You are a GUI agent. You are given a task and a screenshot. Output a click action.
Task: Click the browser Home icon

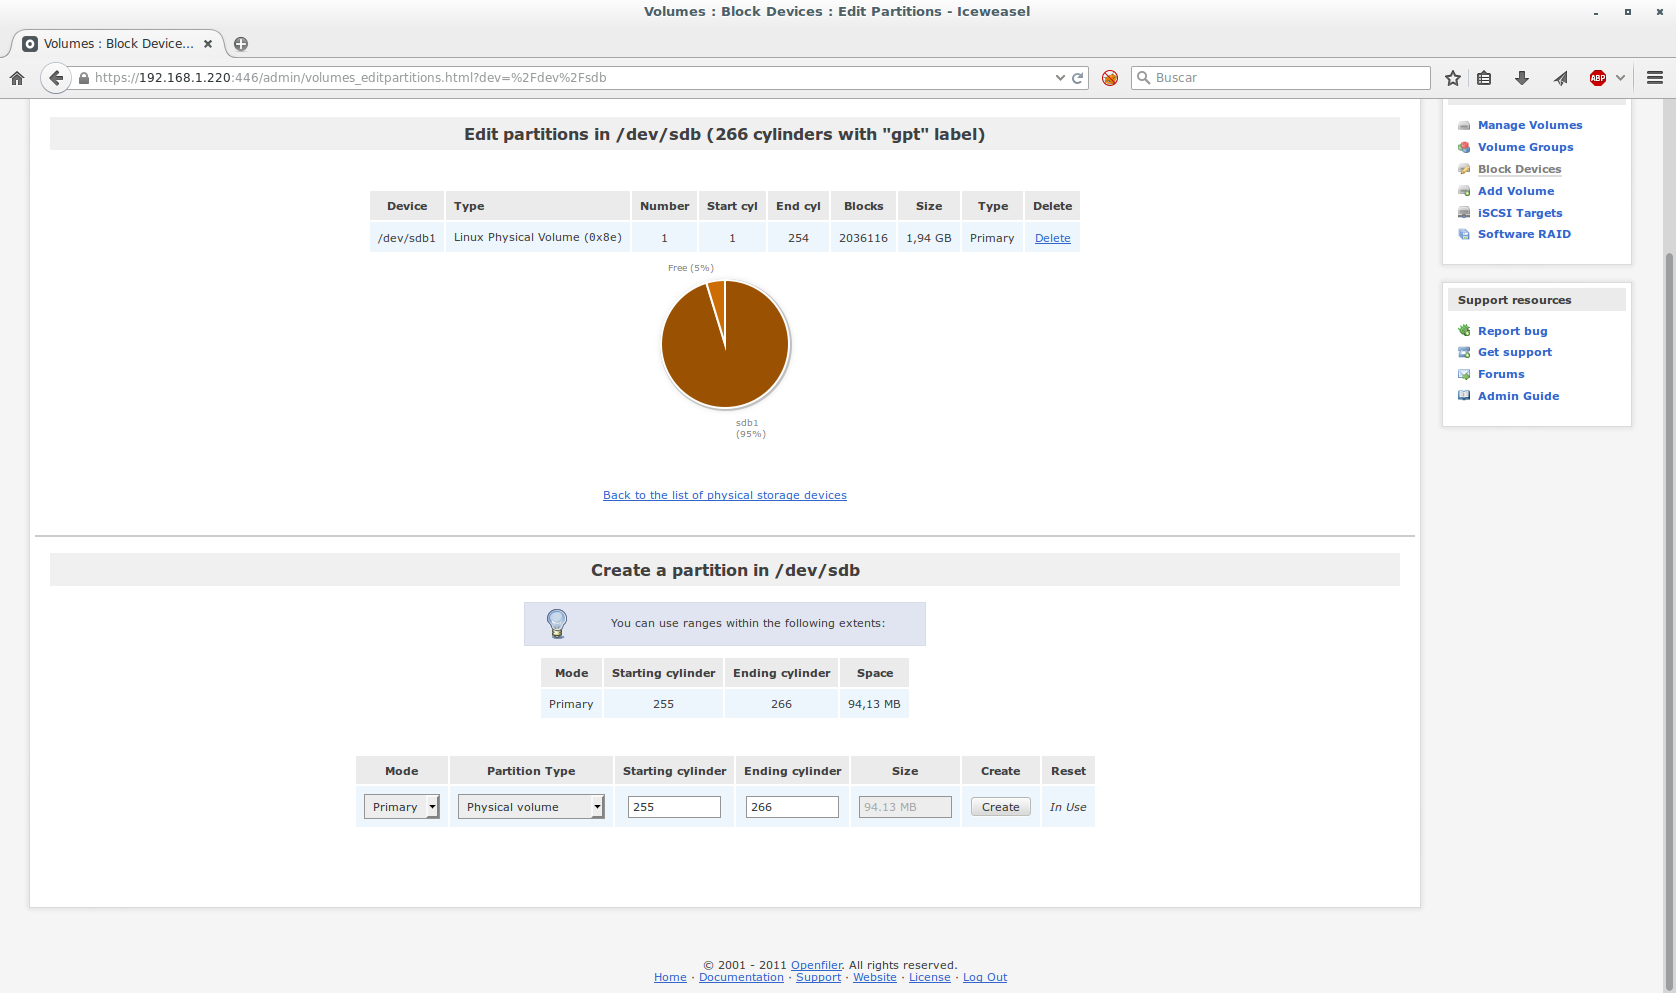17,78
